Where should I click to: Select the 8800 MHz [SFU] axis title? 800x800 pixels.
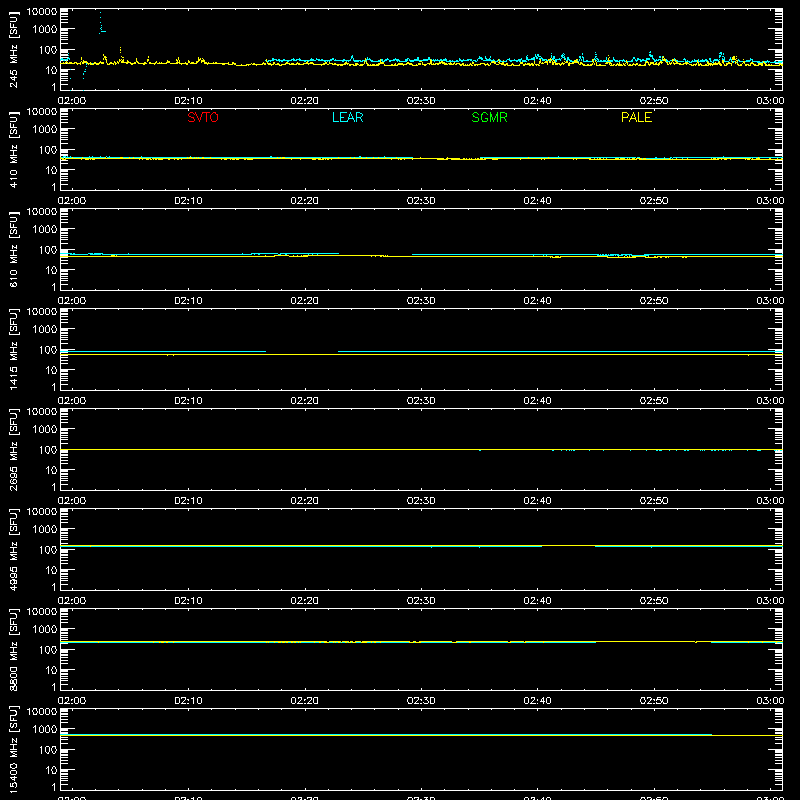click(13, 649)
